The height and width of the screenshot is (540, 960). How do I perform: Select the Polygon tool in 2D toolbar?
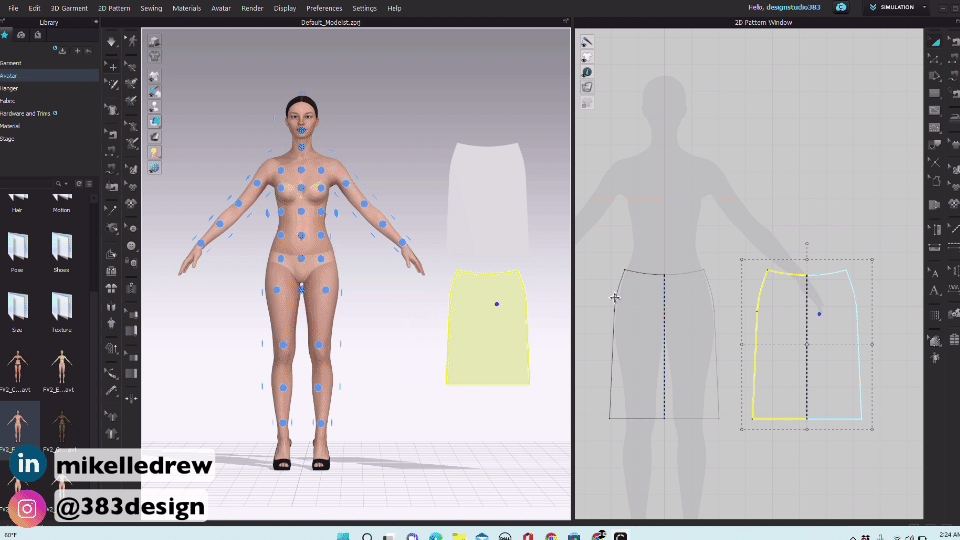point(935,76)
